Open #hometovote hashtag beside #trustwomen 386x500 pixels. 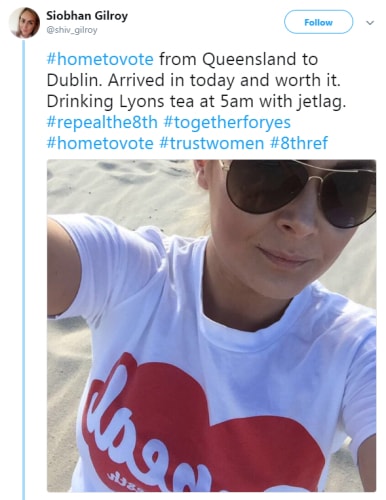100,143
